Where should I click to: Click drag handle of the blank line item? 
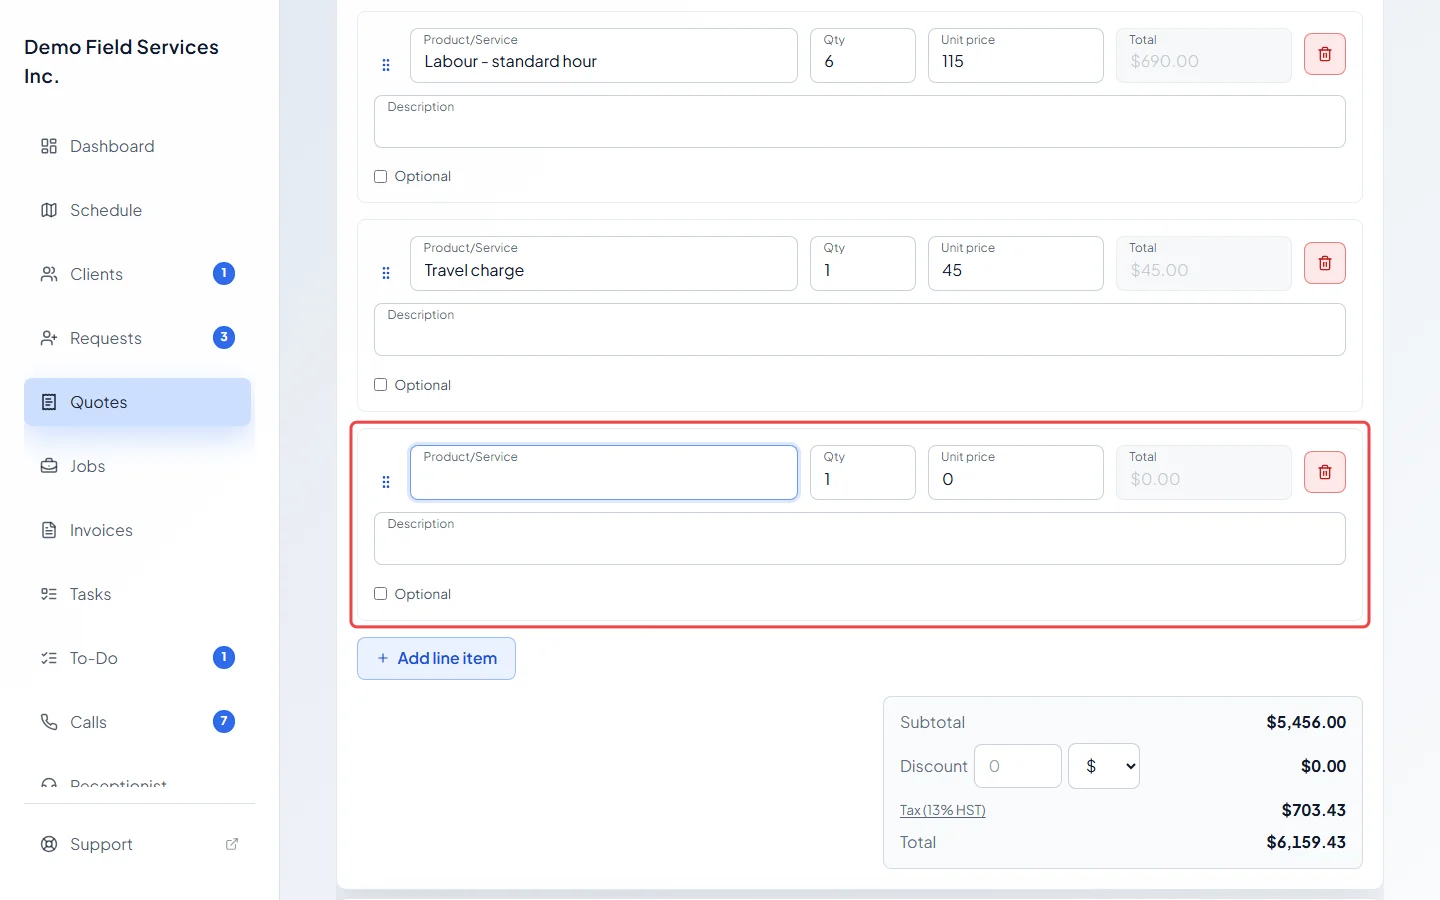[x=386, y=482]
